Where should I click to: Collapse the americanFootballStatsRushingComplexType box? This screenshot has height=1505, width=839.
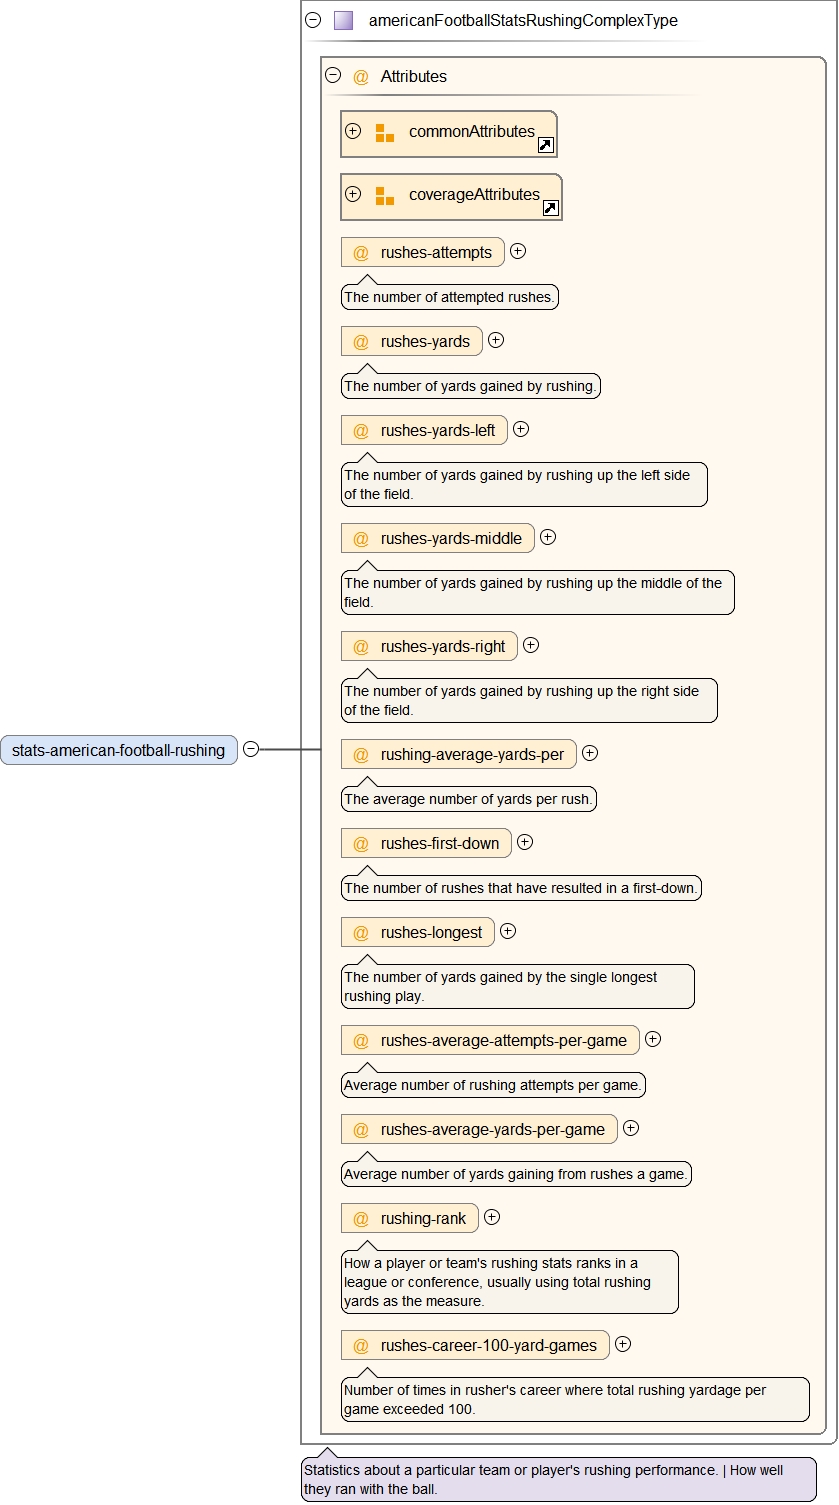[x=313, y=20]
